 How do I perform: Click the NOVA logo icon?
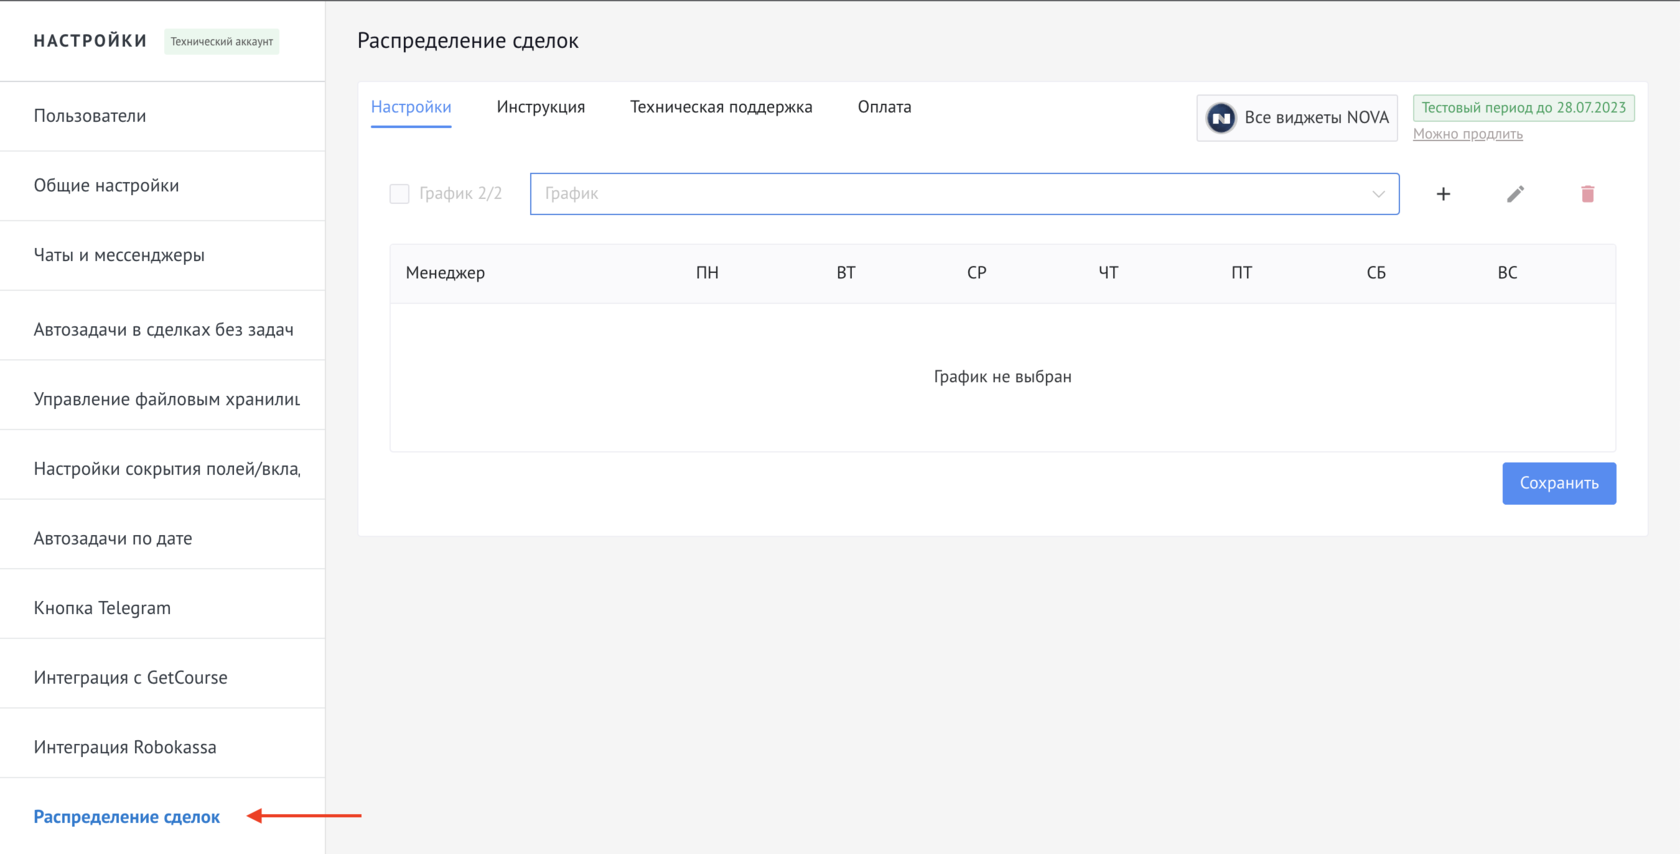point(1221,118)
